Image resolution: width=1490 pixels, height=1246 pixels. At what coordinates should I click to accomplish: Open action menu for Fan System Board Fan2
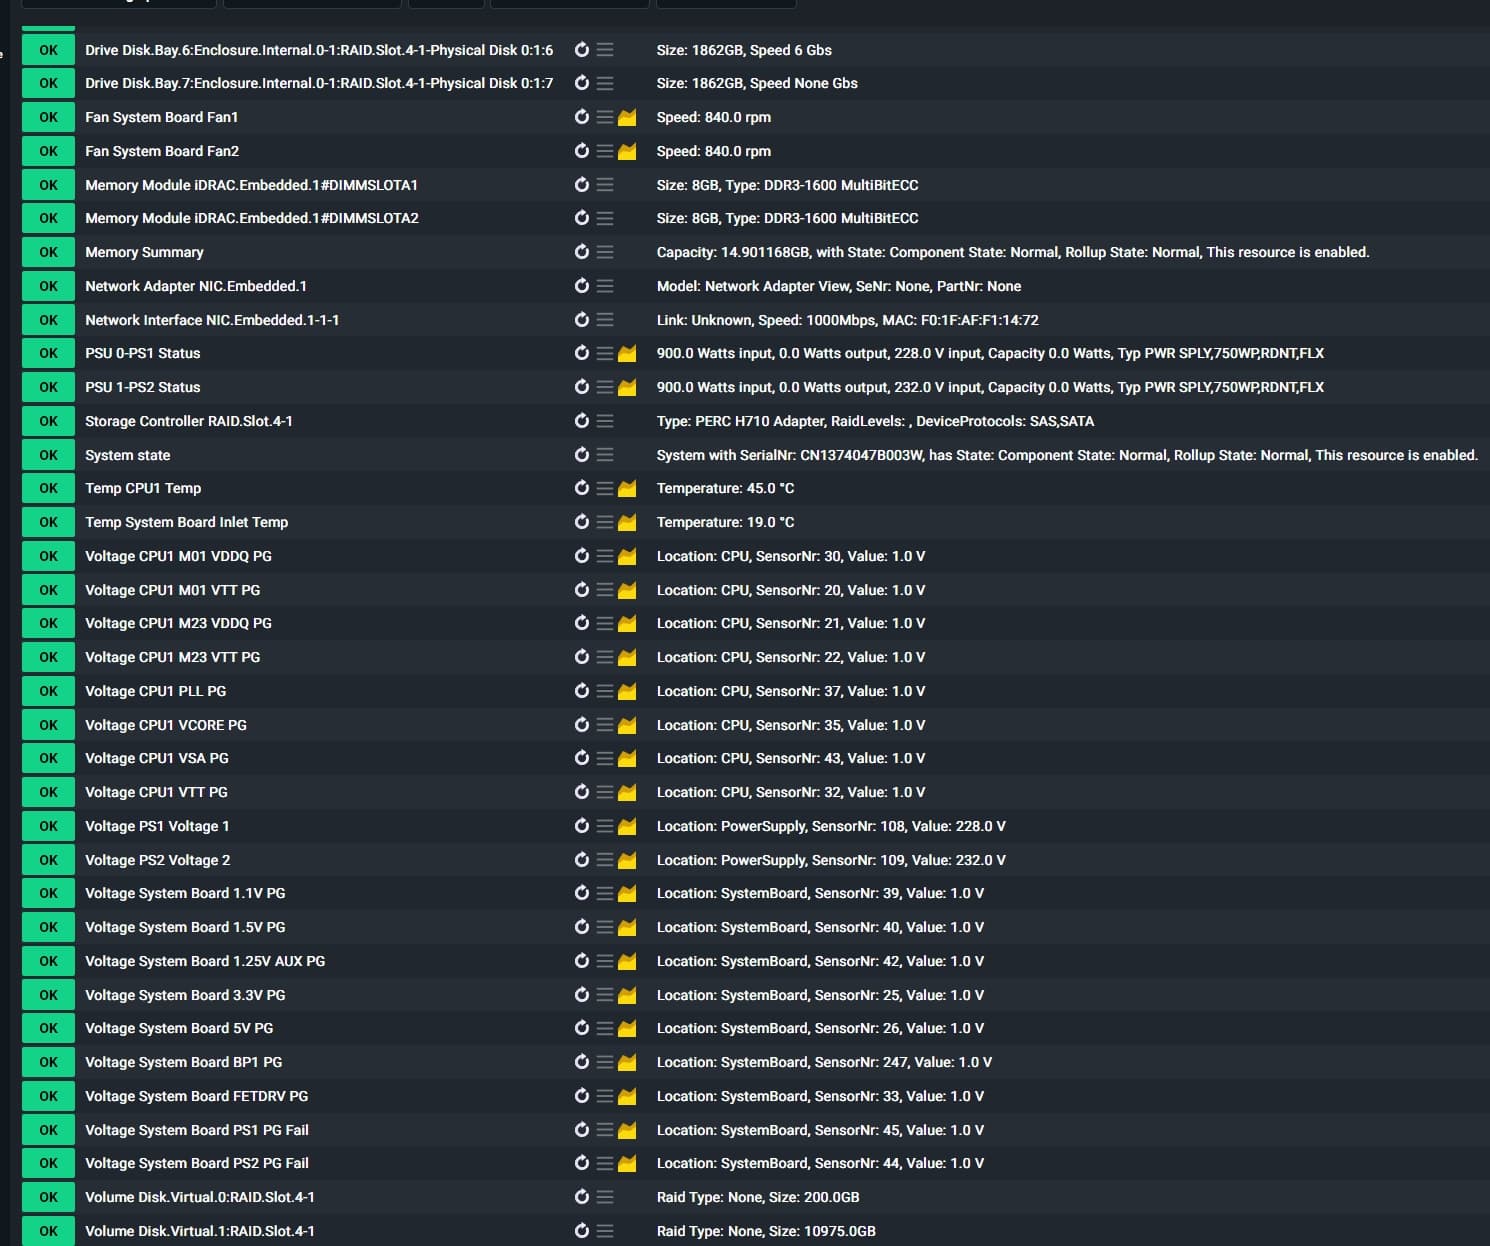coord(604,151)
